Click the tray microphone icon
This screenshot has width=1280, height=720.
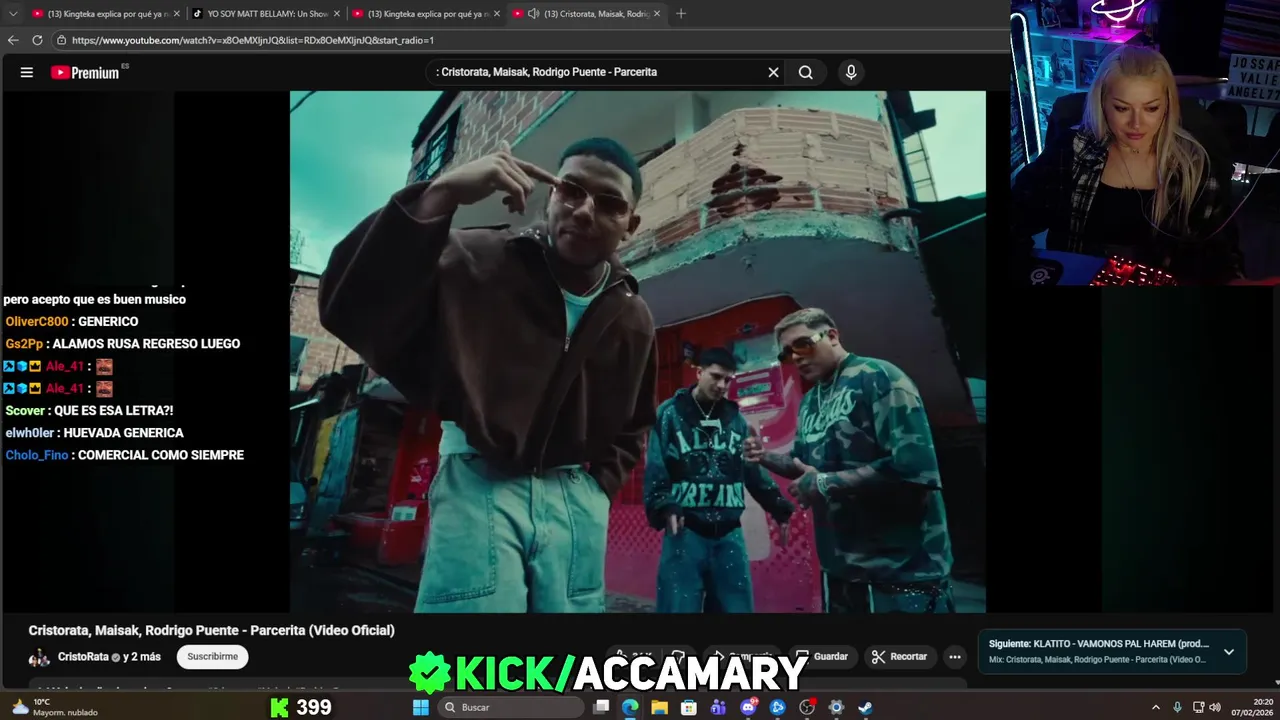click(x=1177, y=707)
